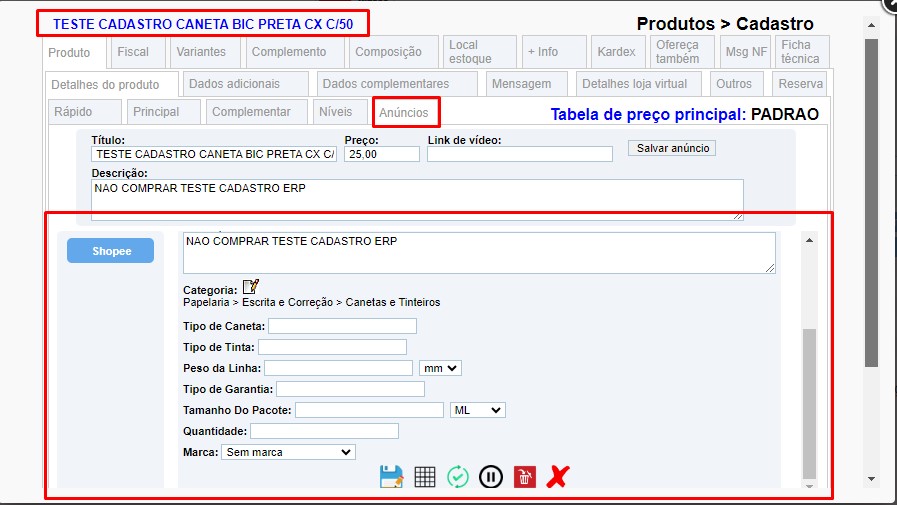Click the red trash delete icon
897x505 pixels.
(525, 476)
